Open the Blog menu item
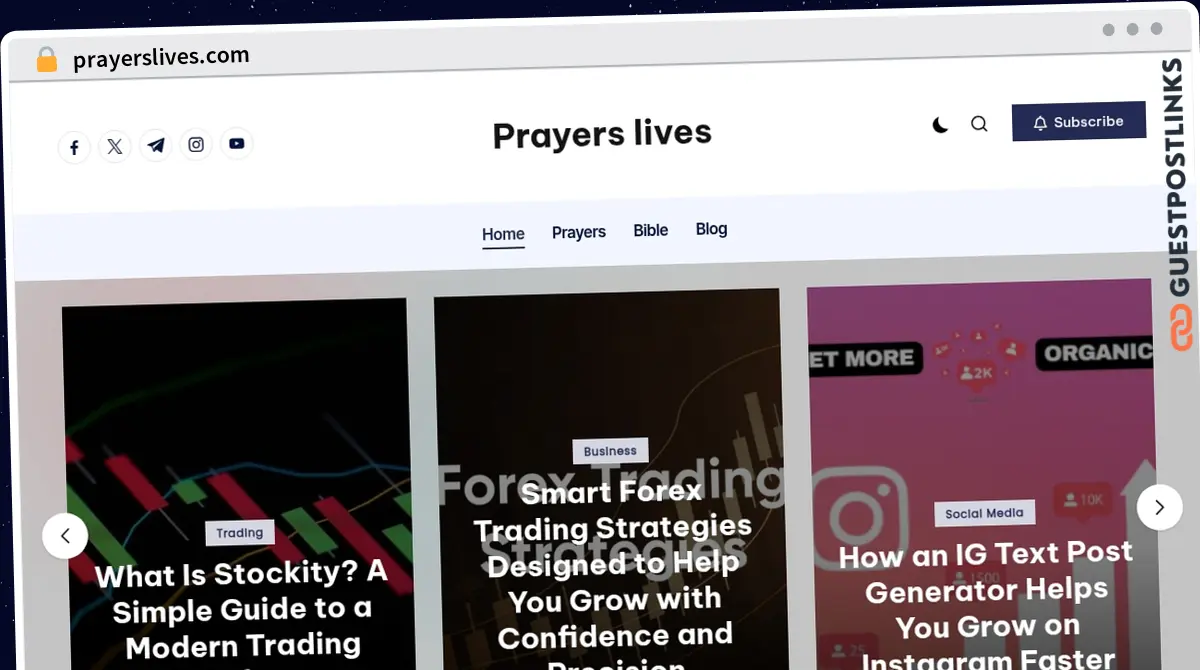The height and width of the screenshot is (670, 1200). (x=712, y=229)
